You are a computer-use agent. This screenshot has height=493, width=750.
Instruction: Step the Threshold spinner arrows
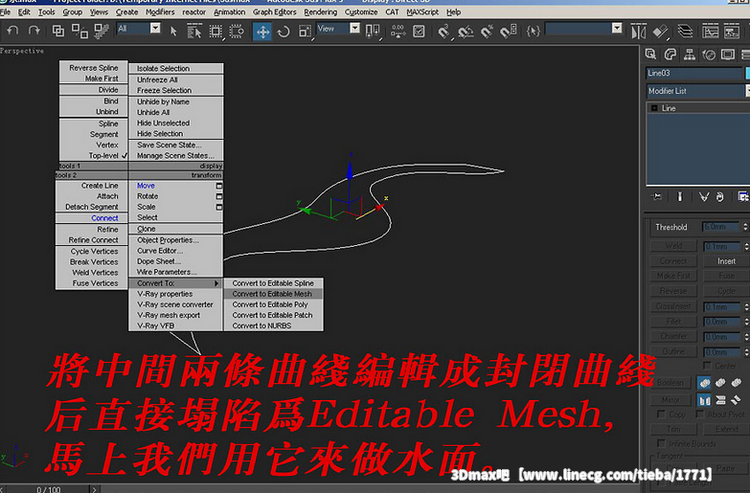745,227
